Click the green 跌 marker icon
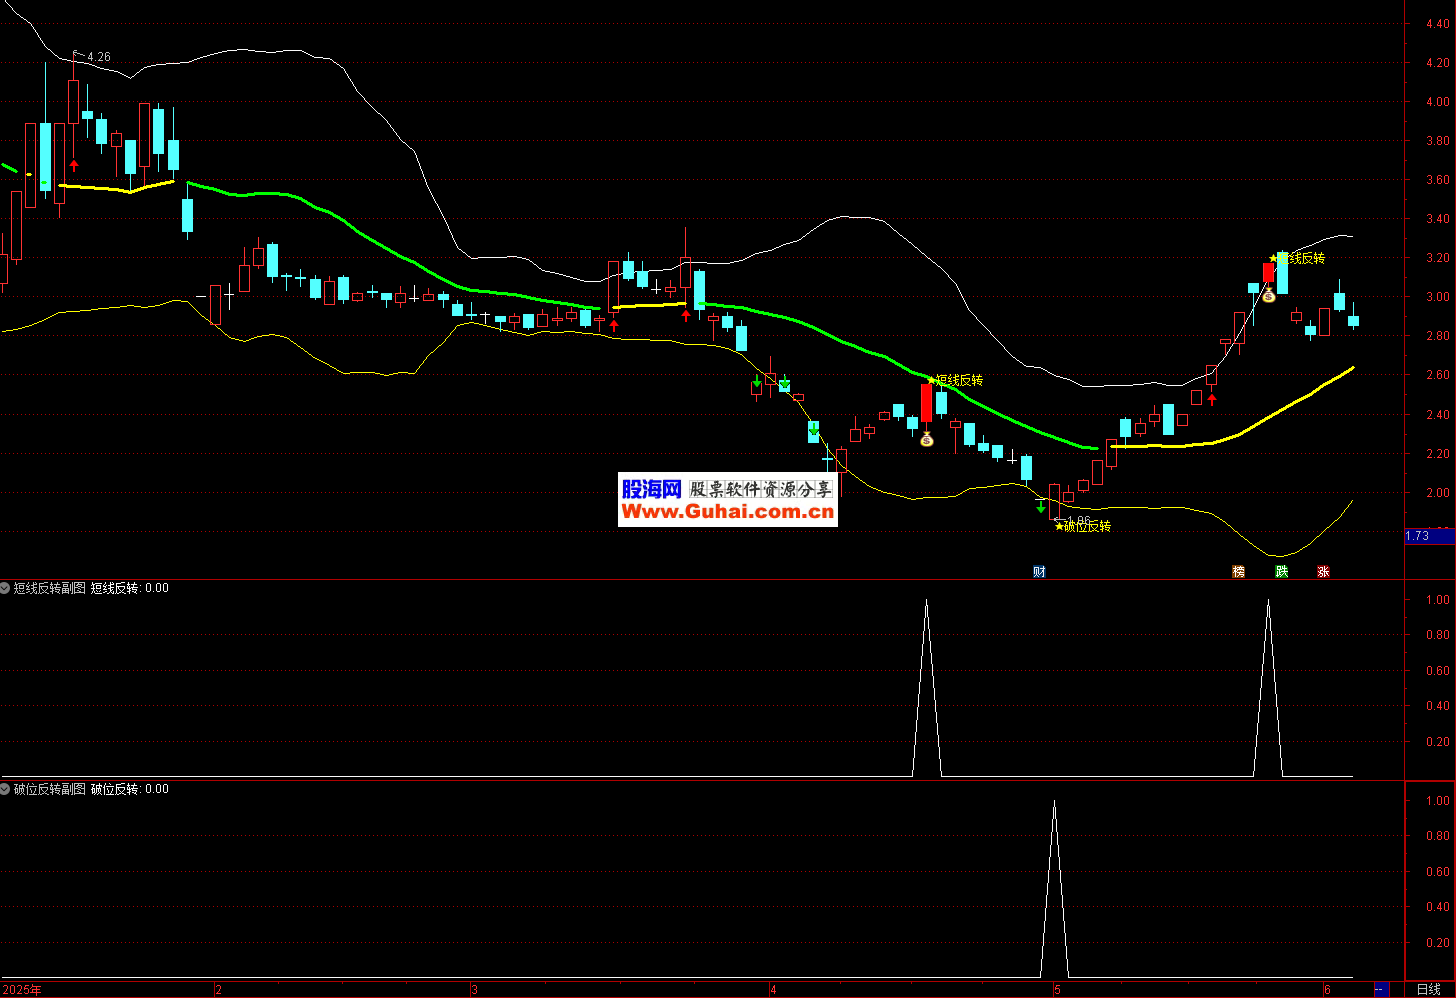Viewport: 1456px width, 998px height. 1282,572
